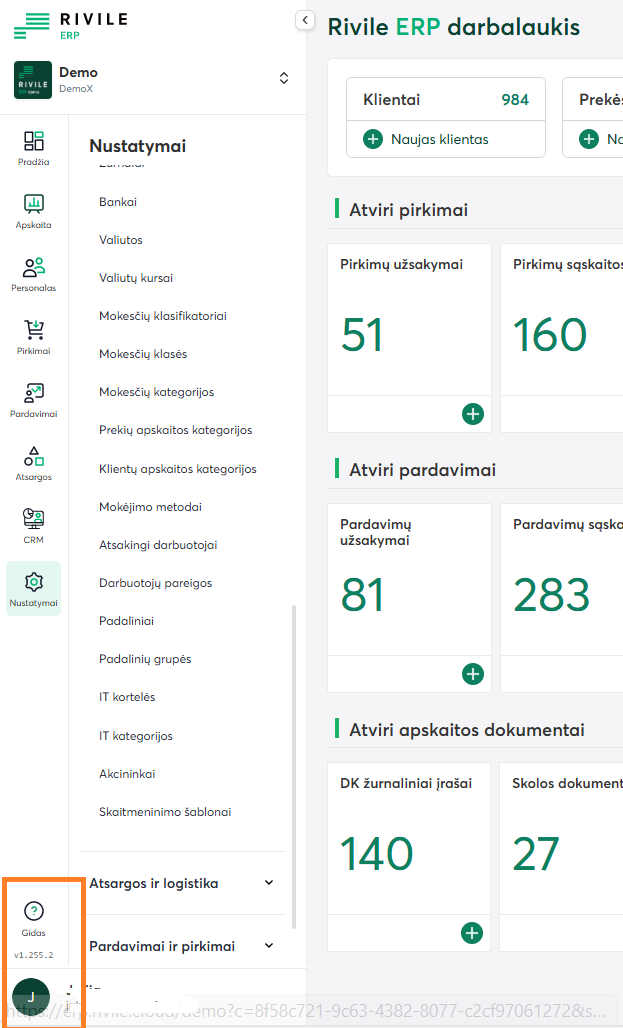Select Mokėjimo metodai menu item

click(x=150, y=507)
